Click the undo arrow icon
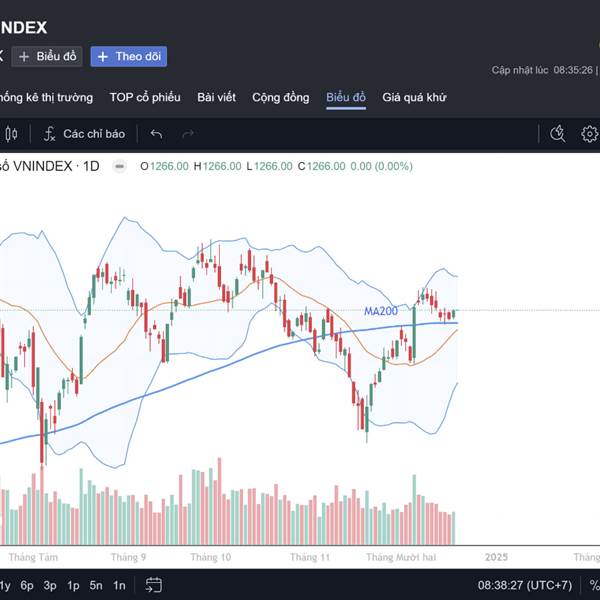 (x=156, y=134)
